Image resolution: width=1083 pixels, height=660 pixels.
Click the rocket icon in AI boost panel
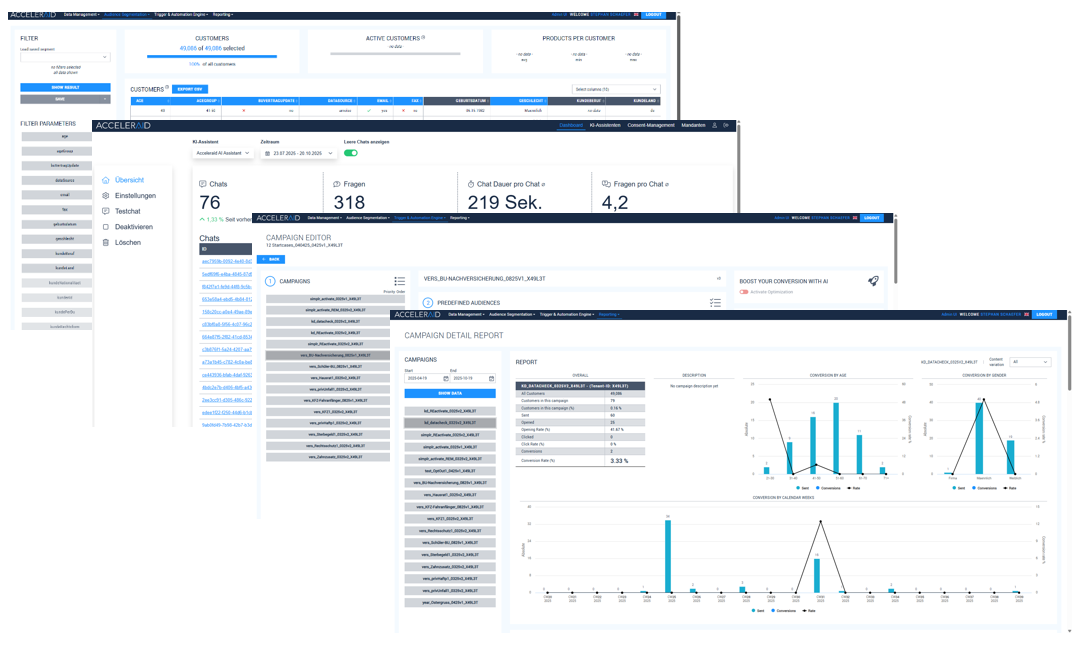(x=873, y=281)
